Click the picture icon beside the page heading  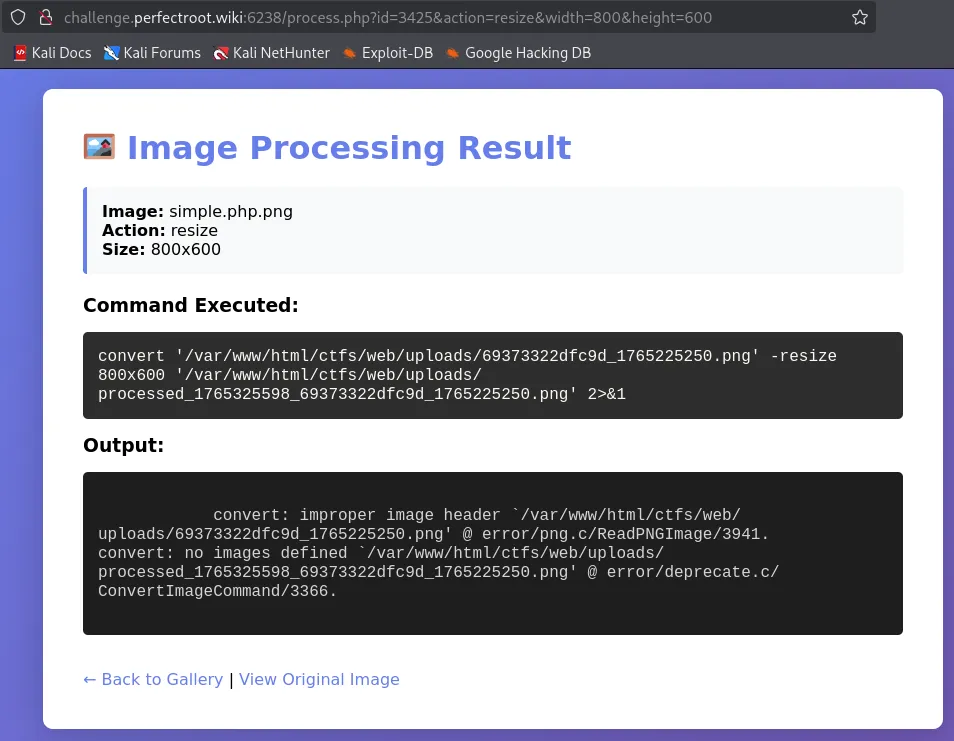pos(99,148)
